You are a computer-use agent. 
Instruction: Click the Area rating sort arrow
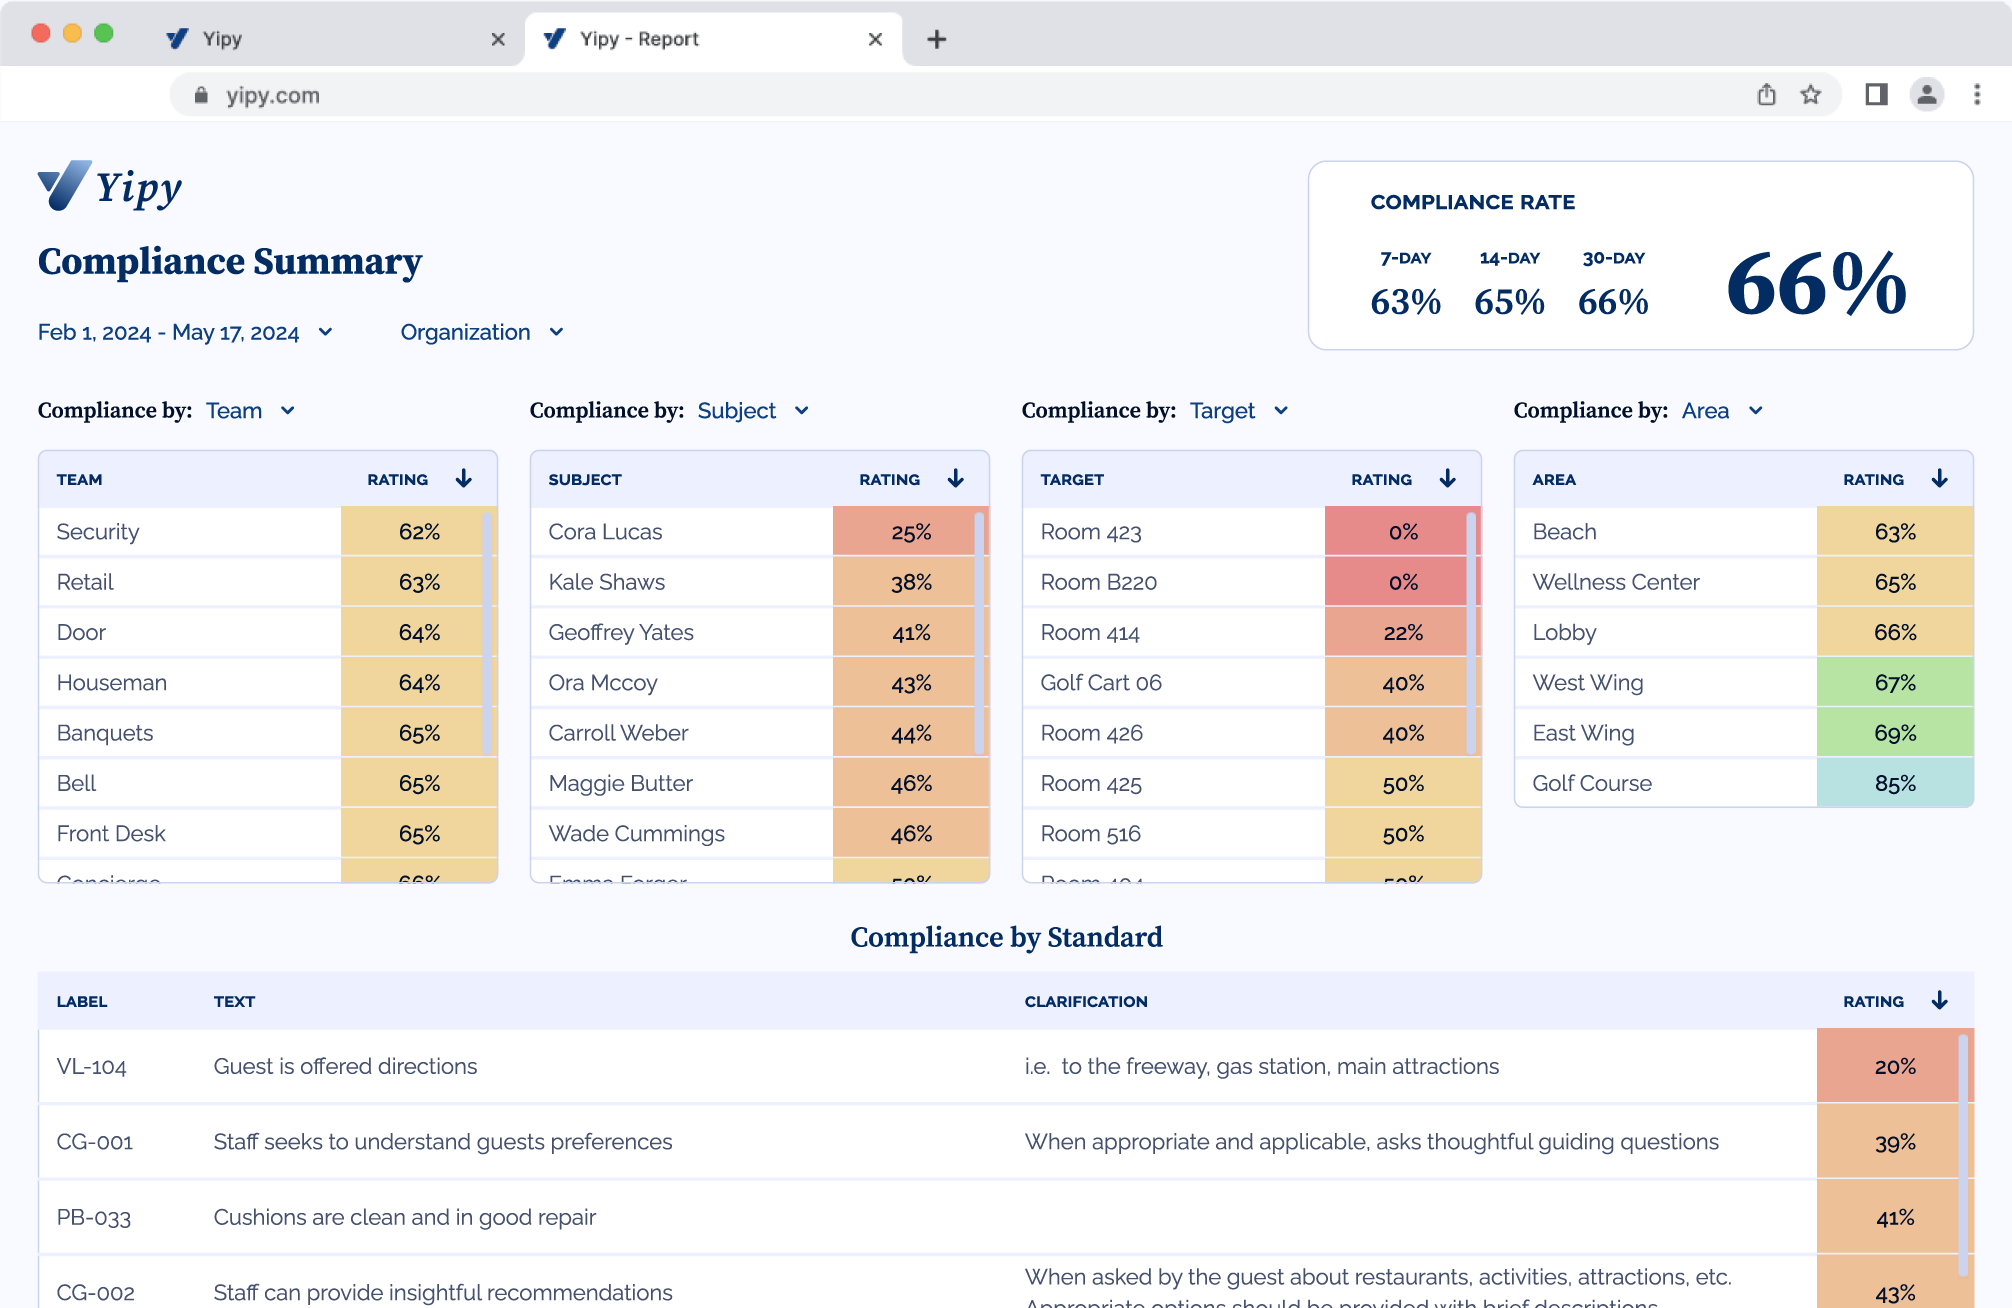tap(1940, 479)
